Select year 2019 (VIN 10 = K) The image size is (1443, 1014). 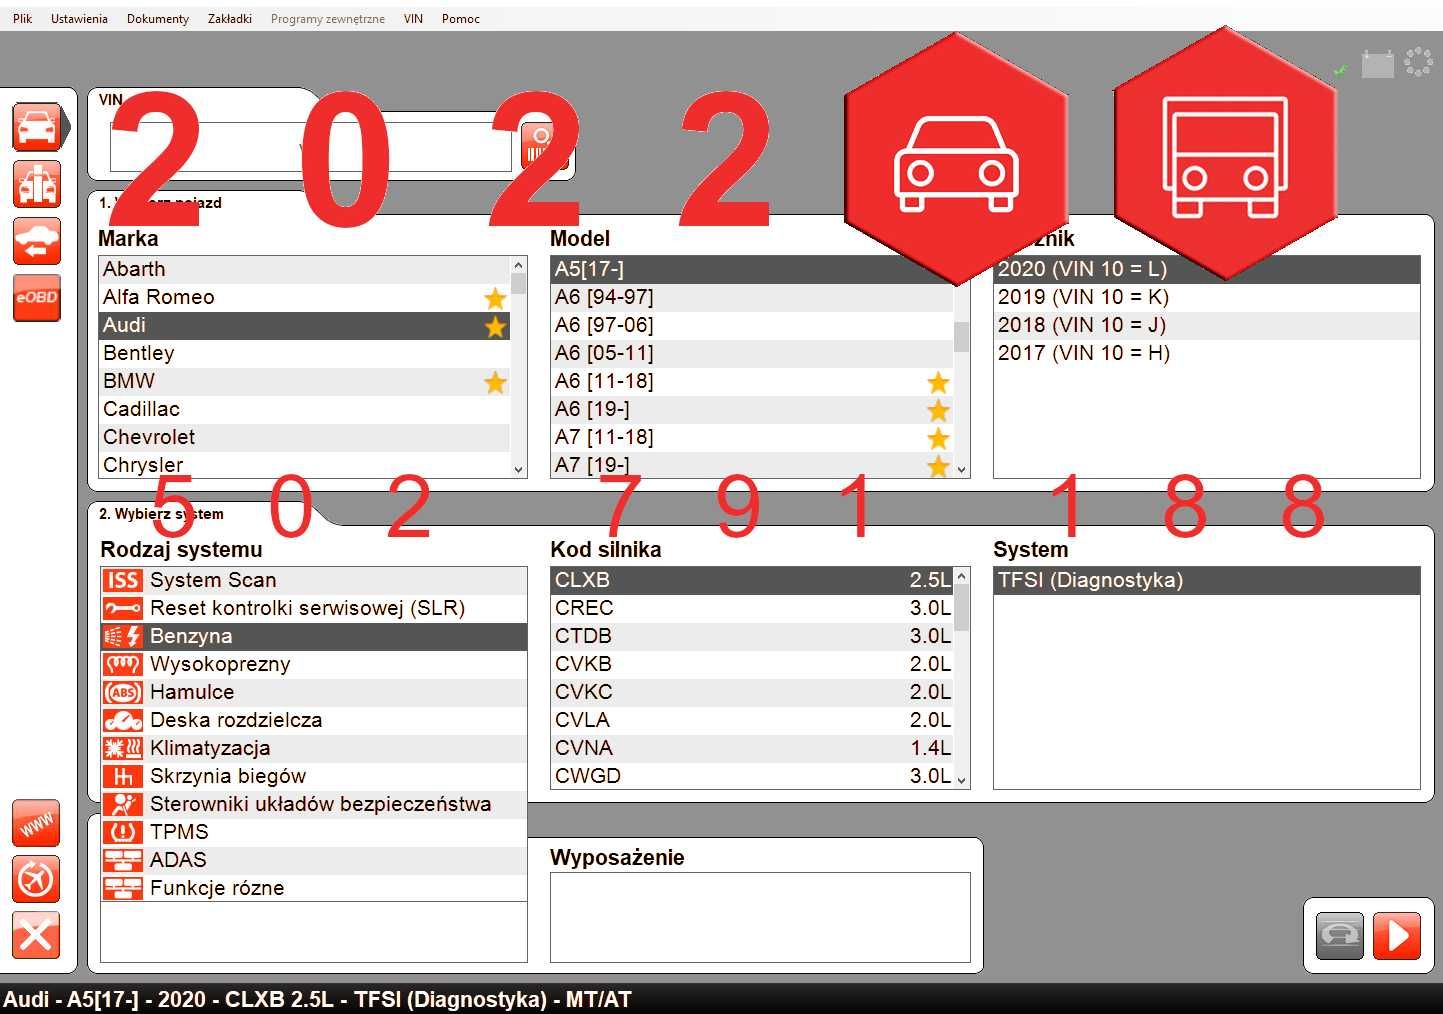click(x=1207, y=297)
